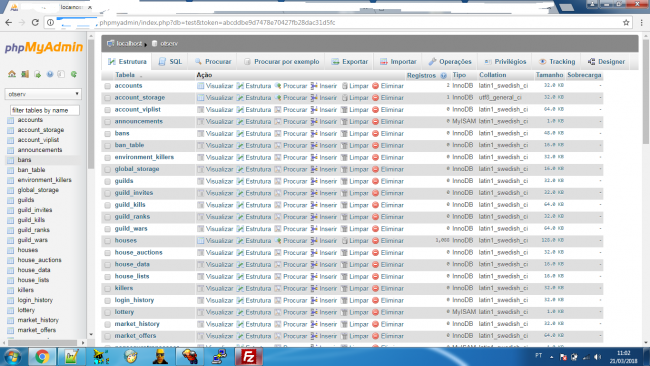Check the accounts table checkbox

point(108,86)
